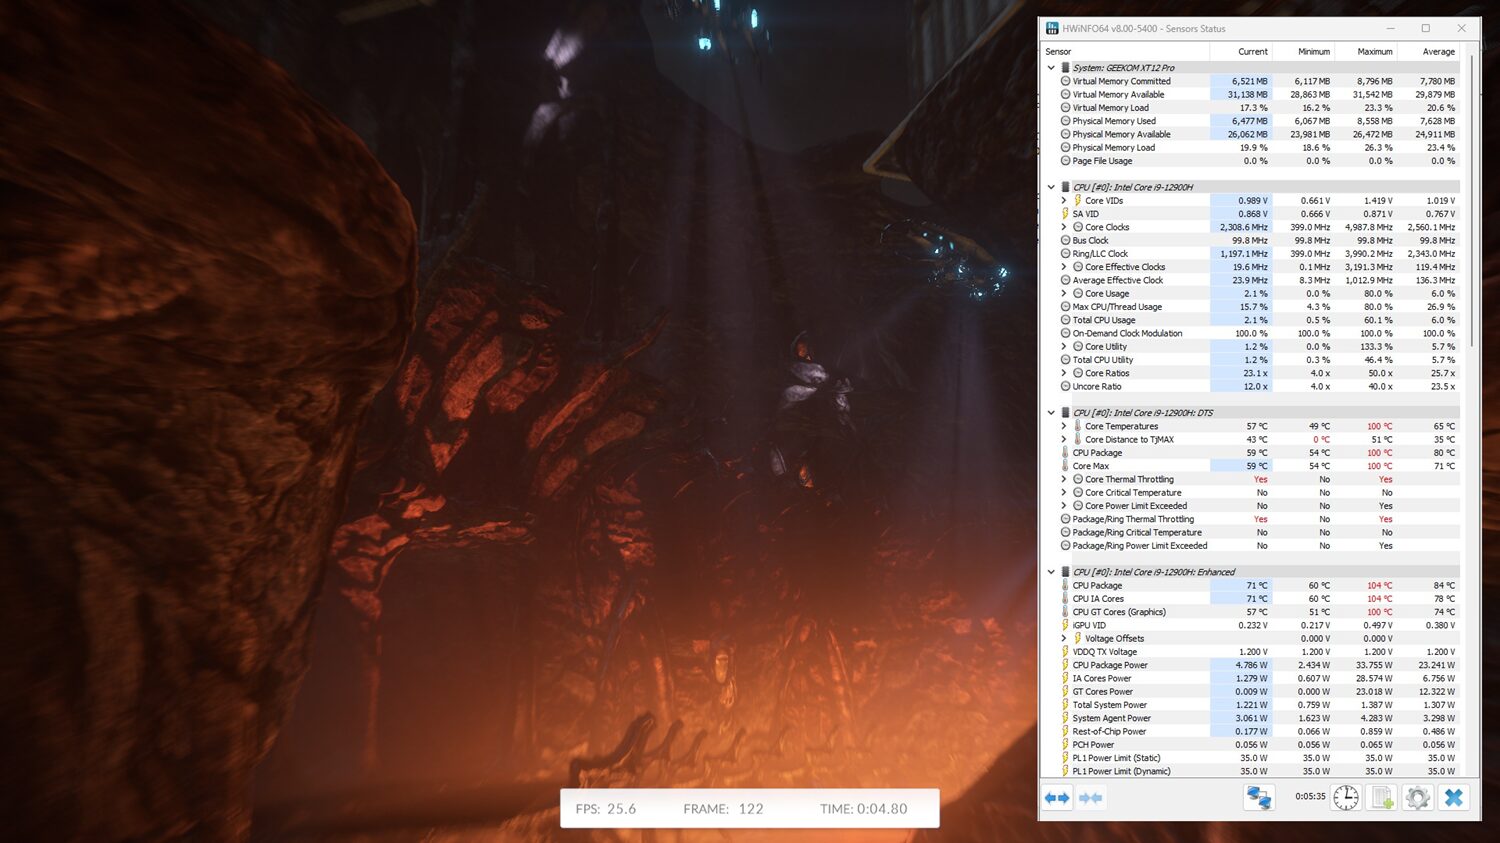
Task: Collapse the CPU Intel Core i9-12900H group
Action: 1051,187
